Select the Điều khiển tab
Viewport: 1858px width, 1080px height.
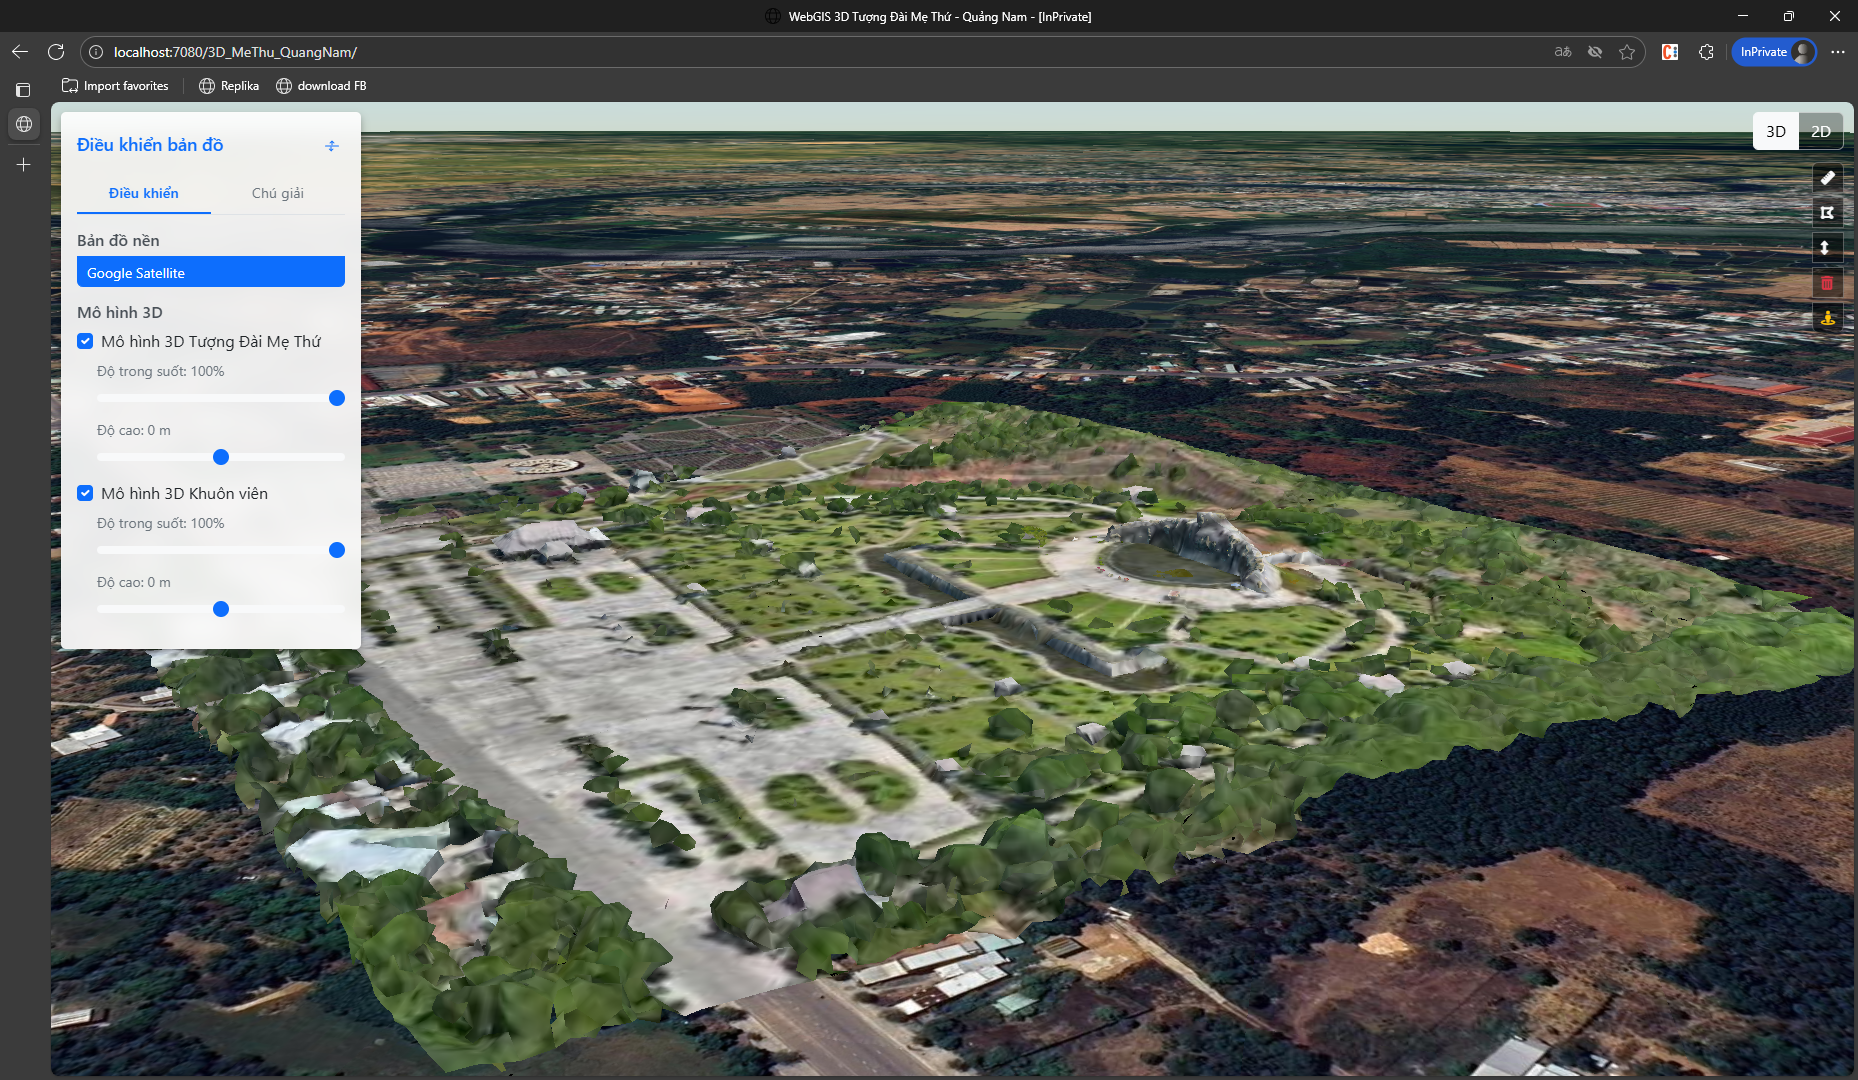(144, 193)
